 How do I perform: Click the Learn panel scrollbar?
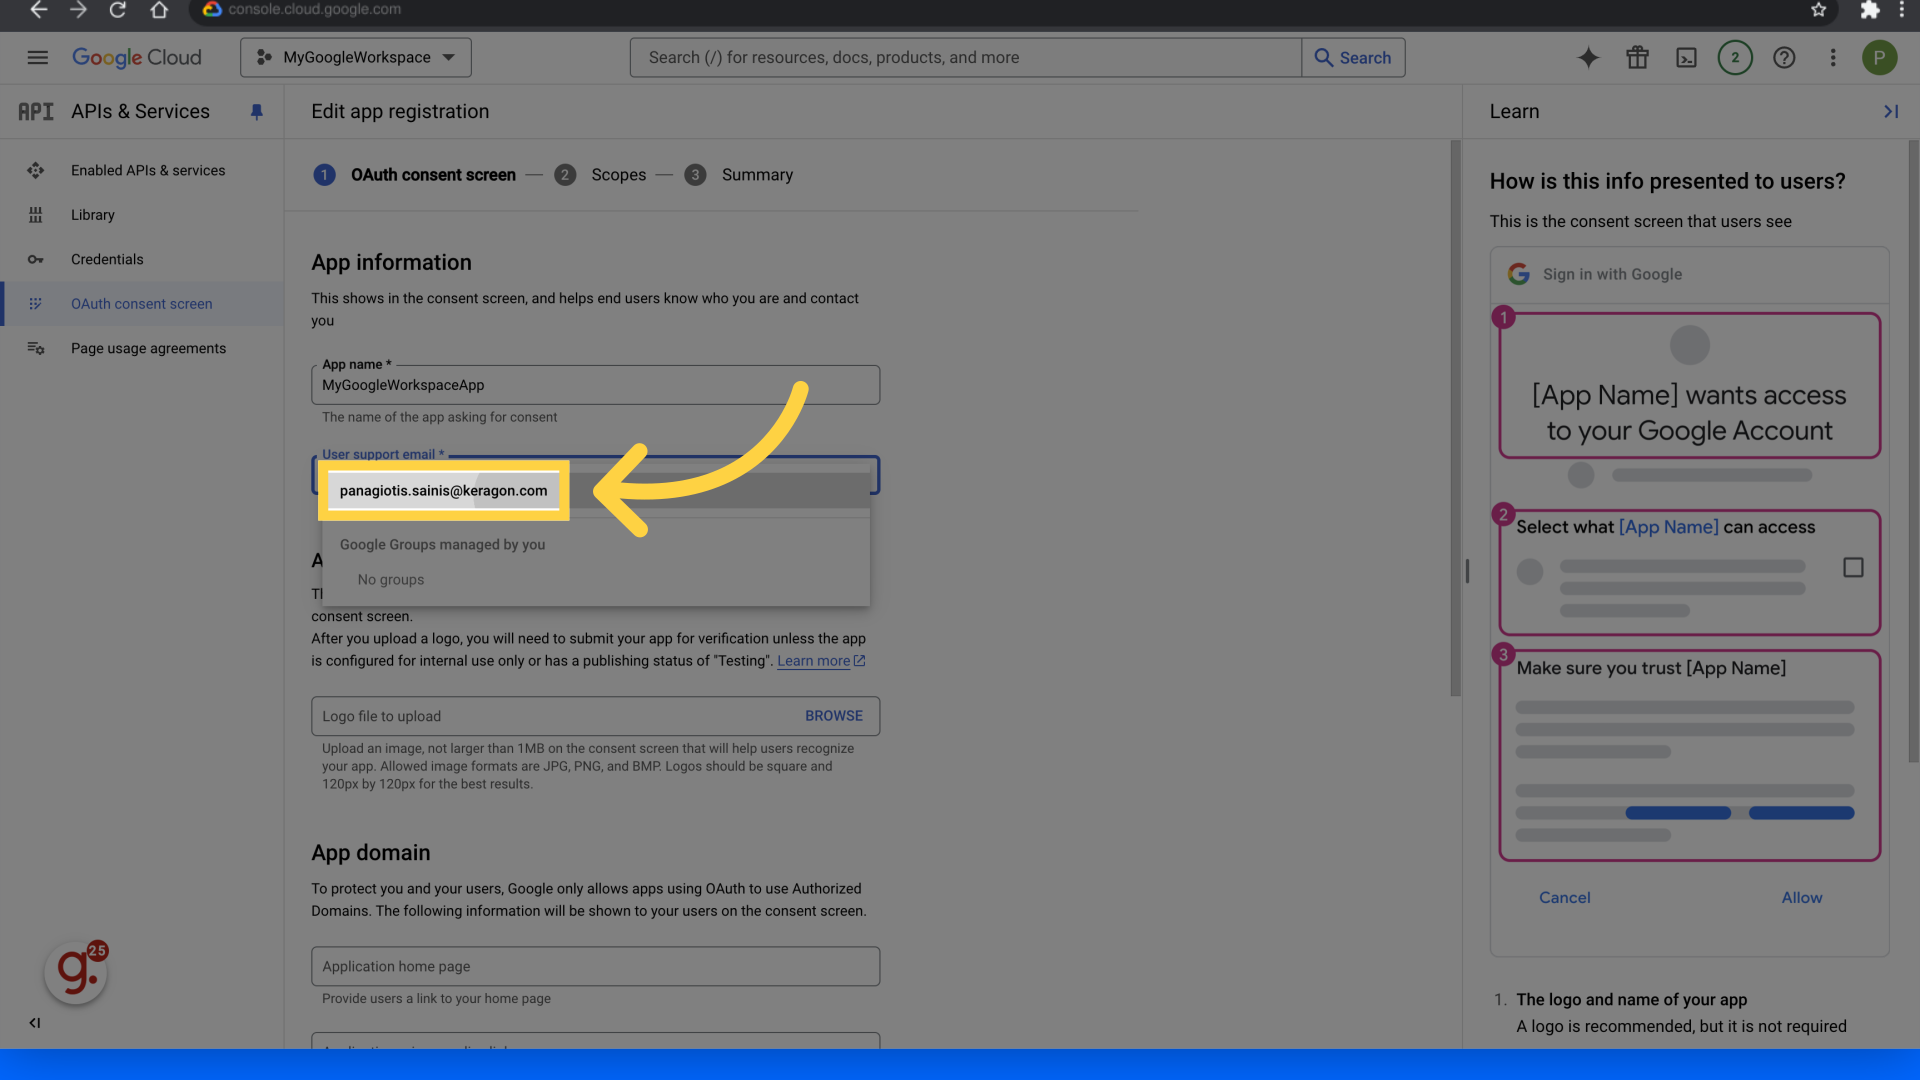[x=1912, y=450]
